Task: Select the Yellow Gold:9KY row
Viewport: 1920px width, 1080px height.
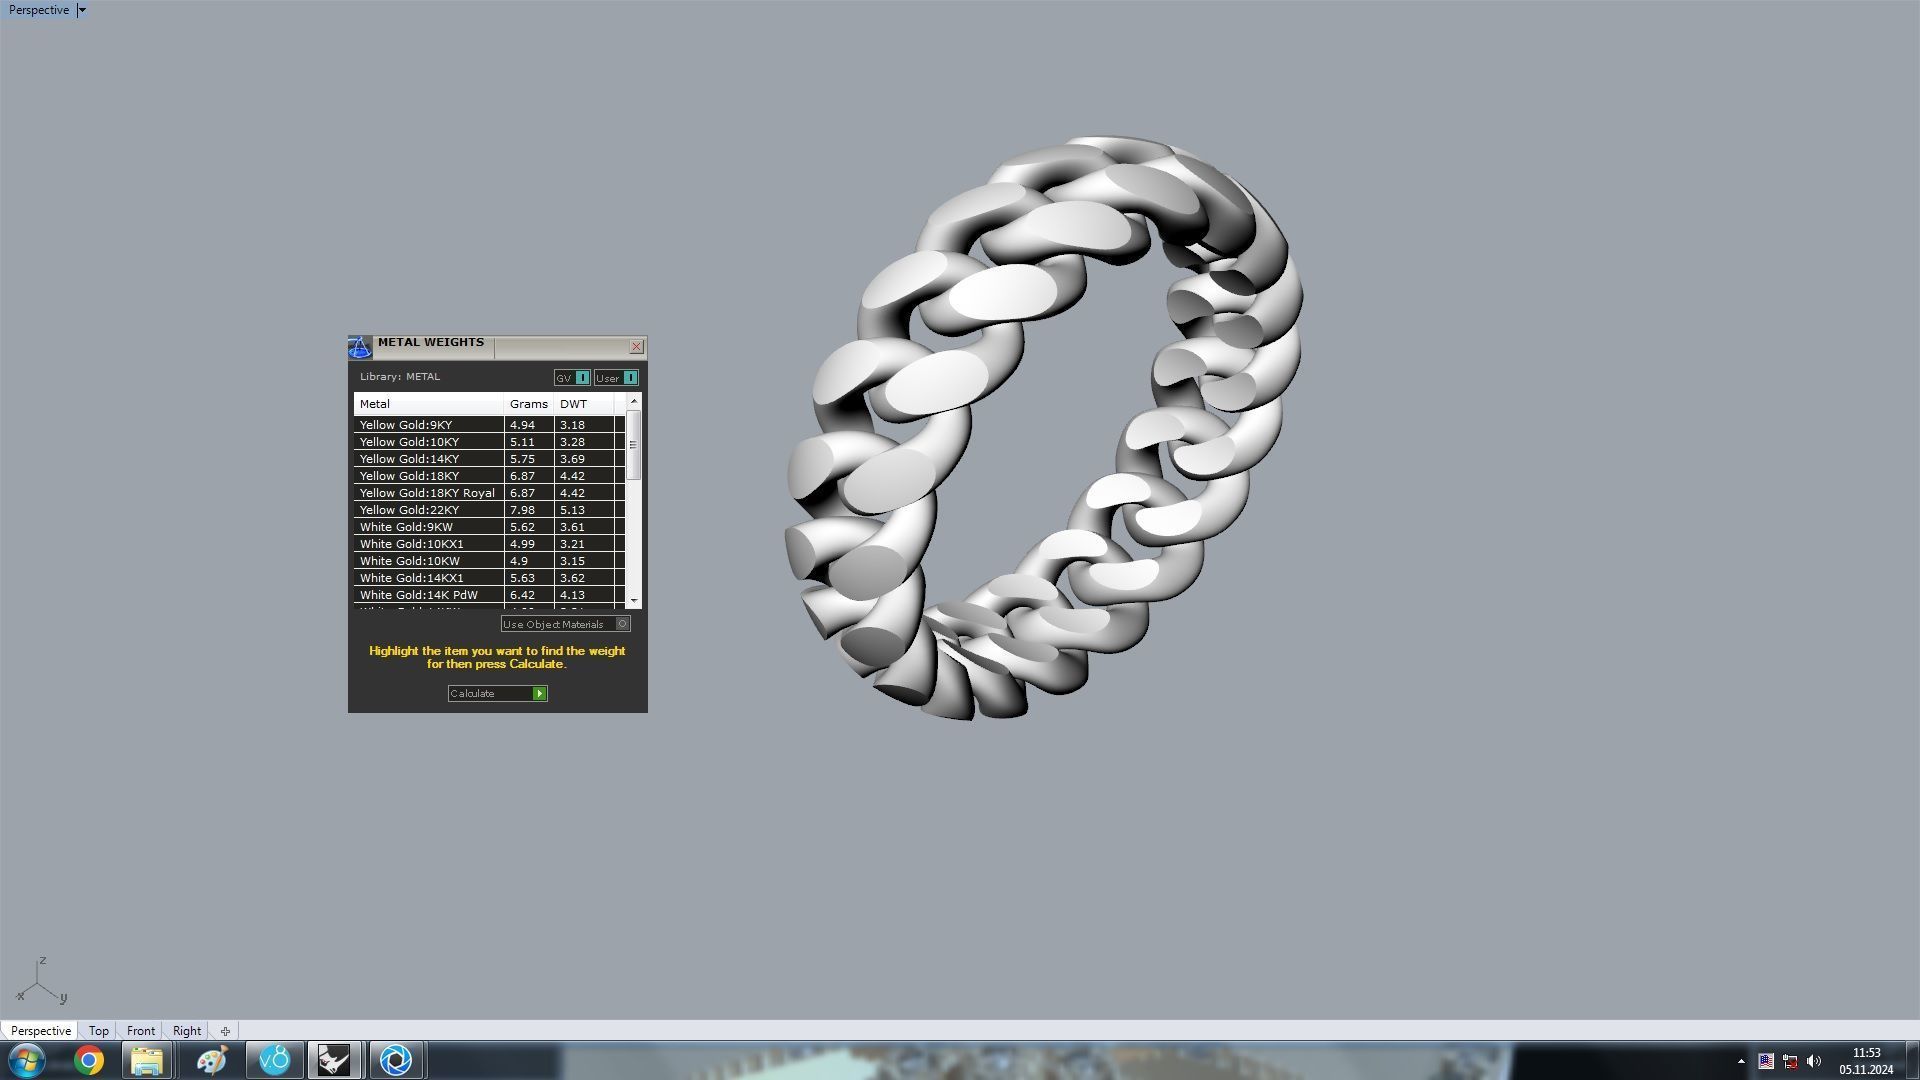Action: [x=490, y=425]
